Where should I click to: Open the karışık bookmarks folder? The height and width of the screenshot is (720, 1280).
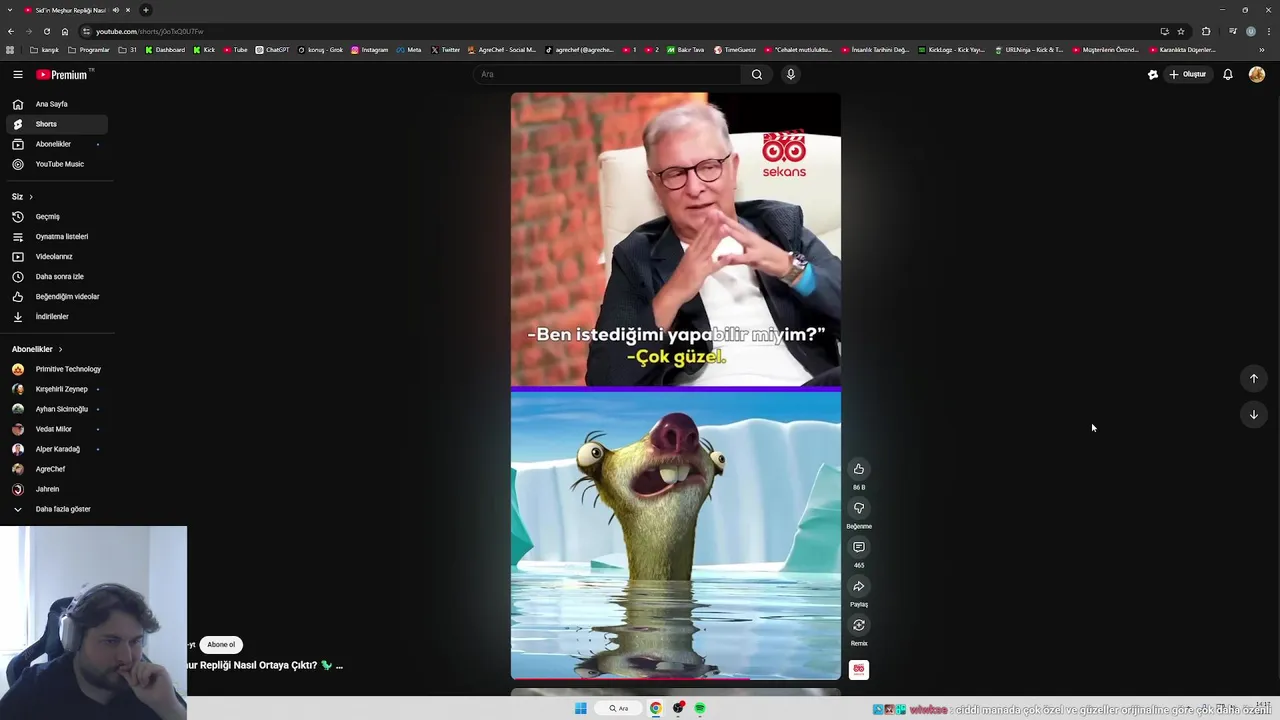[x=44, y=49]
